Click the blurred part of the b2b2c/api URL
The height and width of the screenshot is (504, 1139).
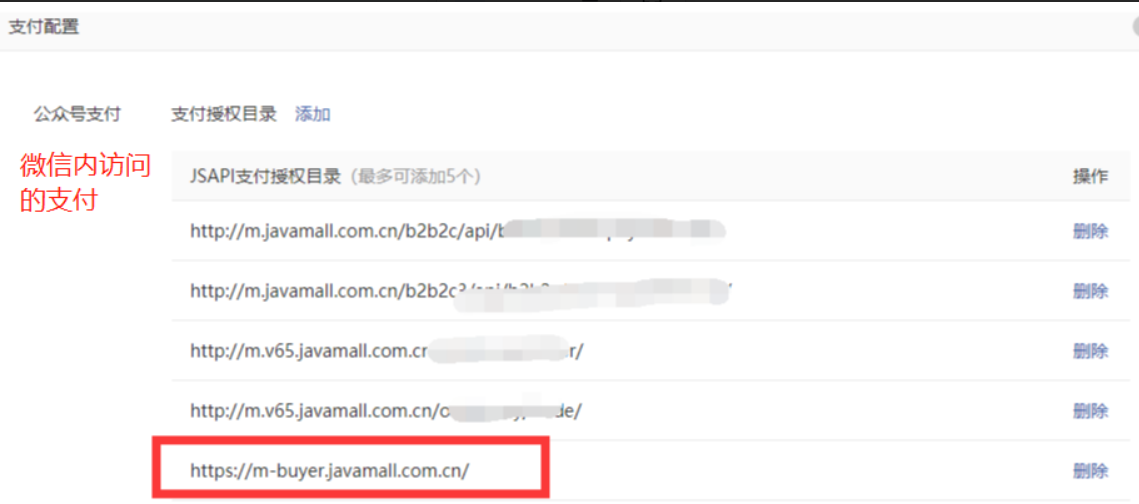pyautogui.click(x=612, y=231)
